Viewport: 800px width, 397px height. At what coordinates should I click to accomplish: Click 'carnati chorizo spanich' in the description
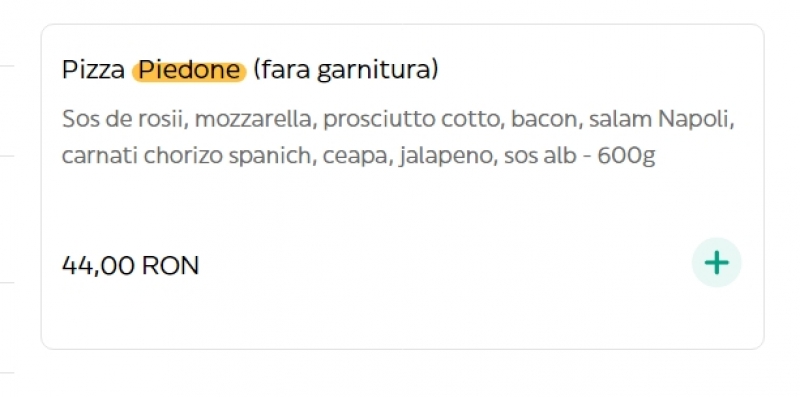187,156
